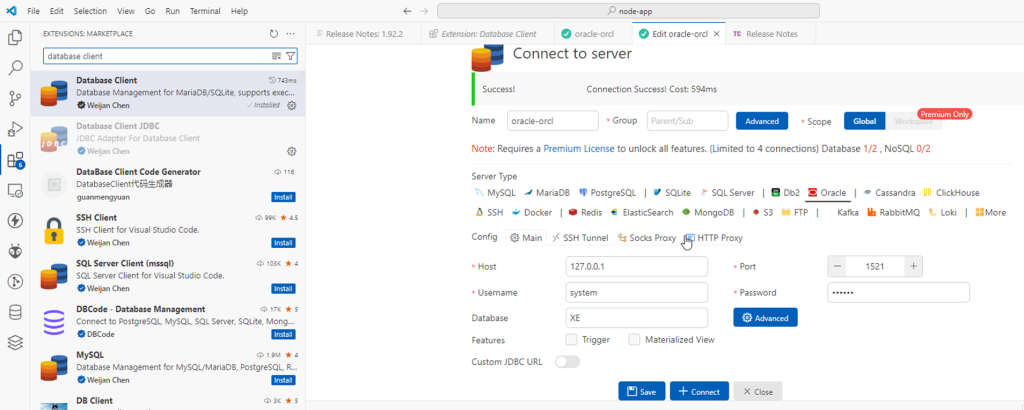Open Source Control view icon
Viewport: 1024px width, 410px height.
click(15, 98)
